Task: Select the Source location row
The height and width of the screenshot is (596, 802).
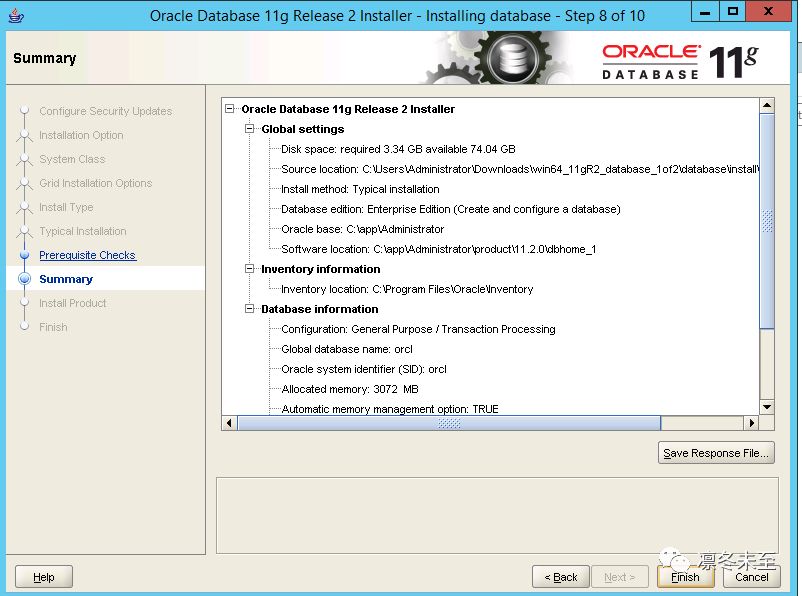Action: point(520,169)
